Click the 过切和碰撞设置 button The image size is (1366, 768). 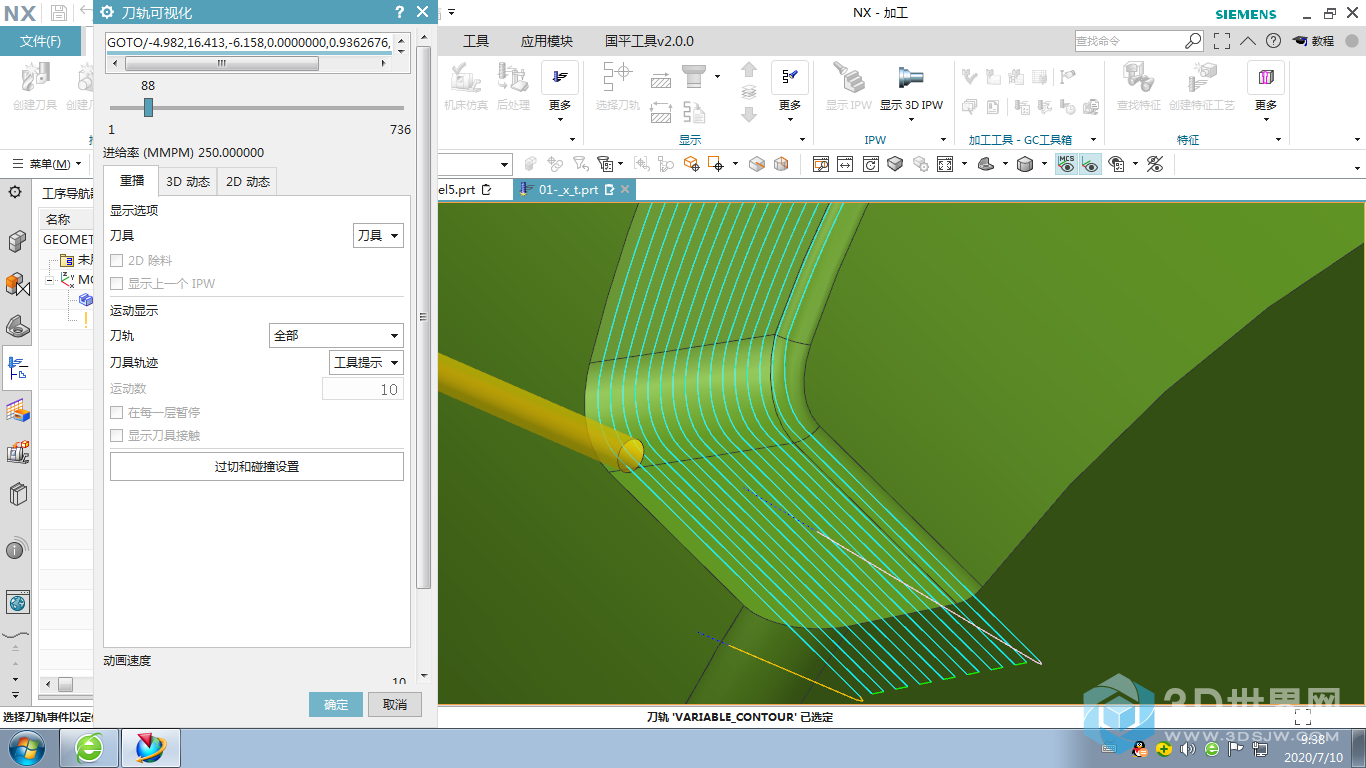(257, 466)
